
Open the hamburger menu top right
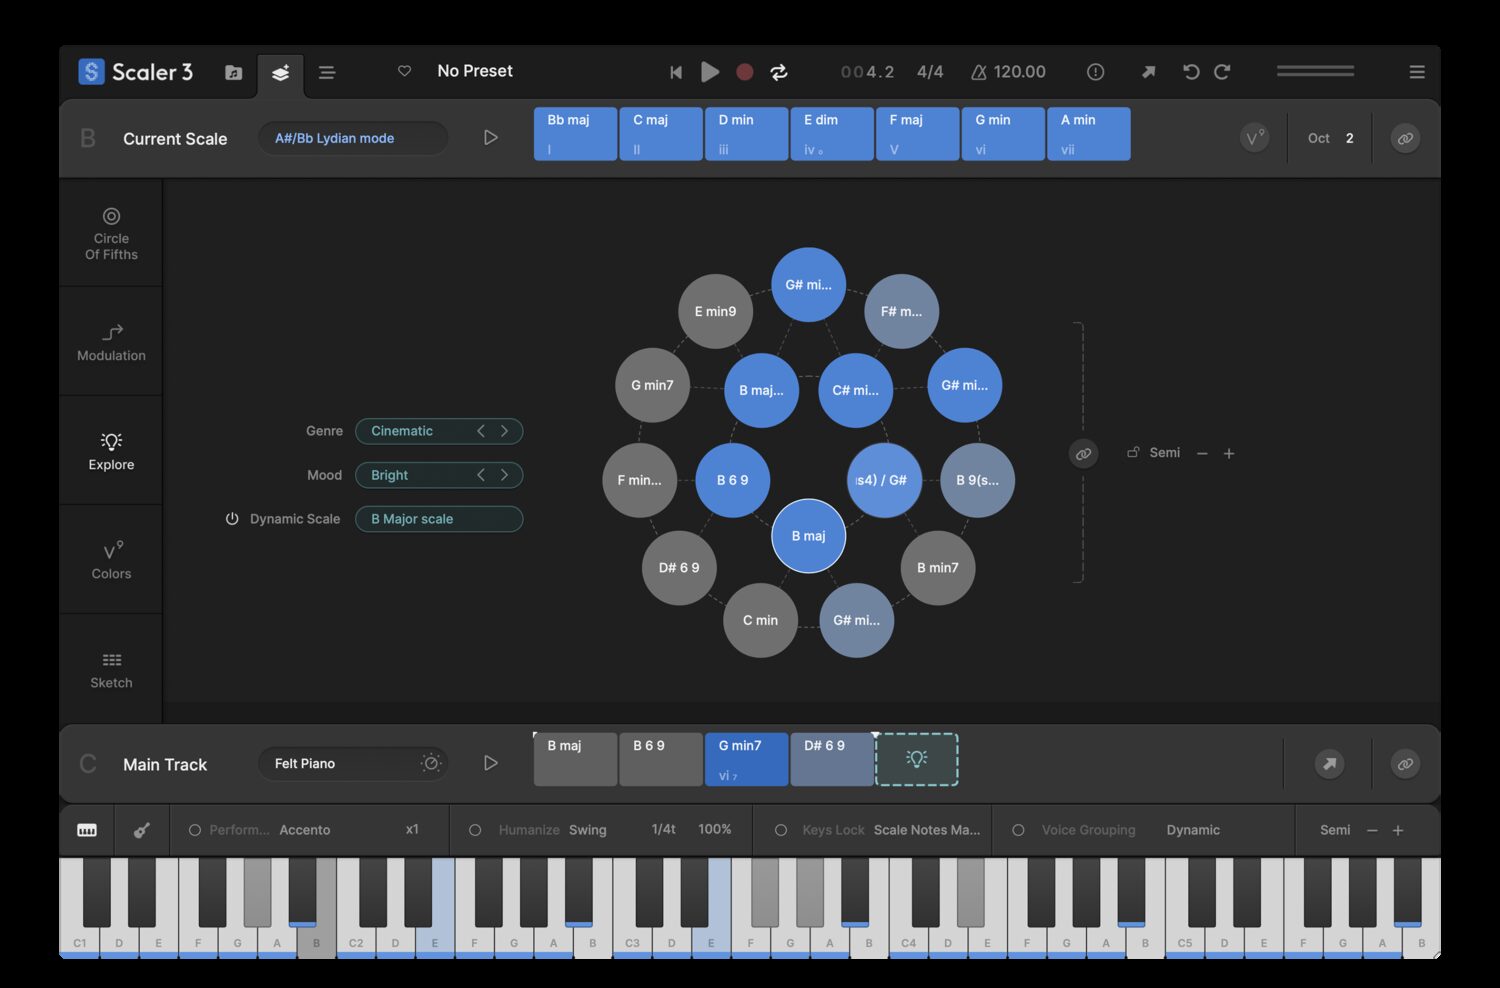click(1417, 71)
